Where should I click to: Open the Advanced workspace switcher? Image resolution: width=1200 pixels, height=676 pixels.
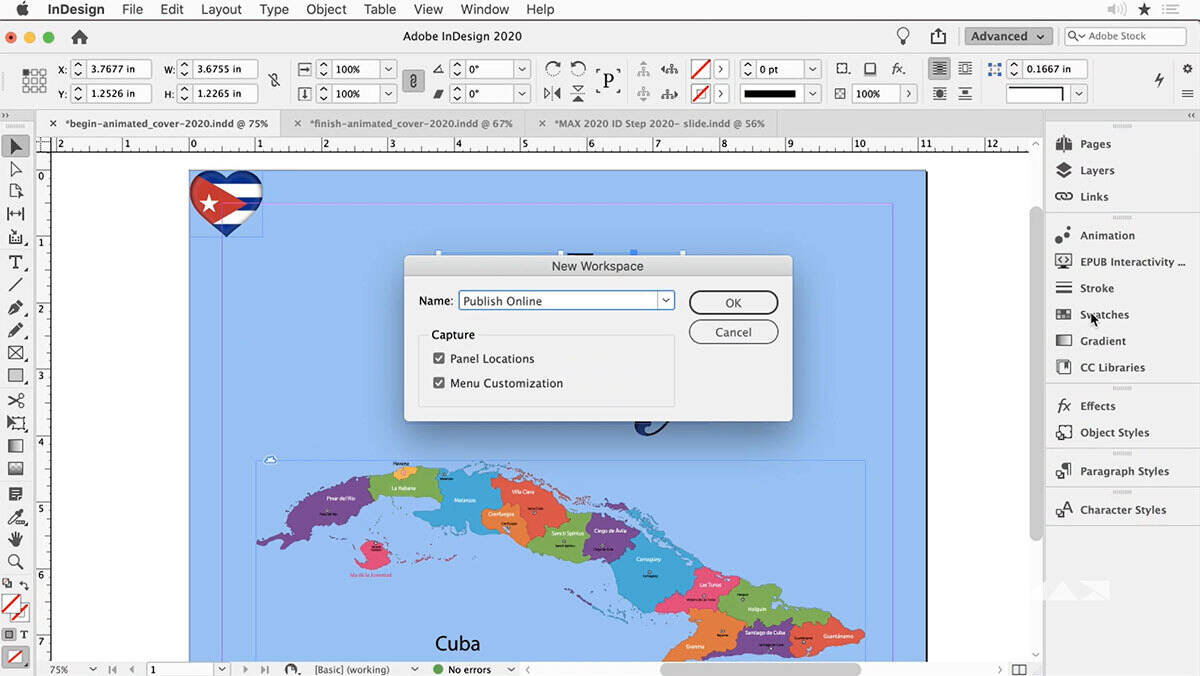coord(1008,36)
